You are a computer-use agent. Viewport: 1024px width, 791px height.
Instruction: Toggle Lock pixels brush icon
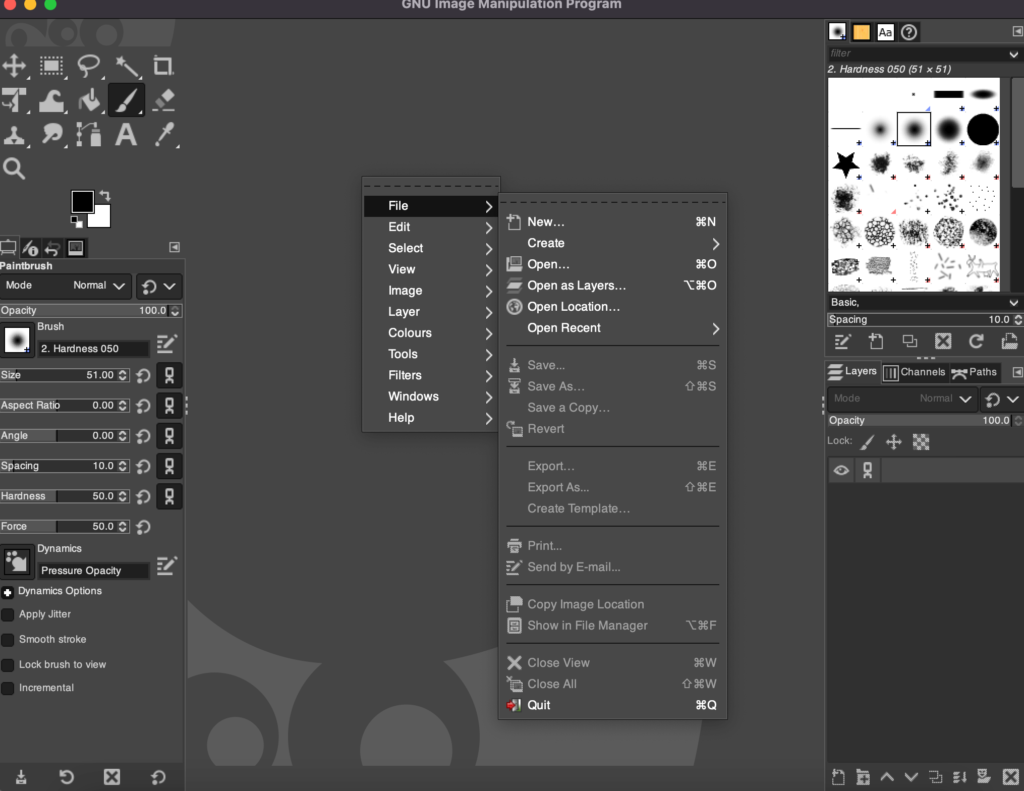pyautogui.click(x=867, y=442)
